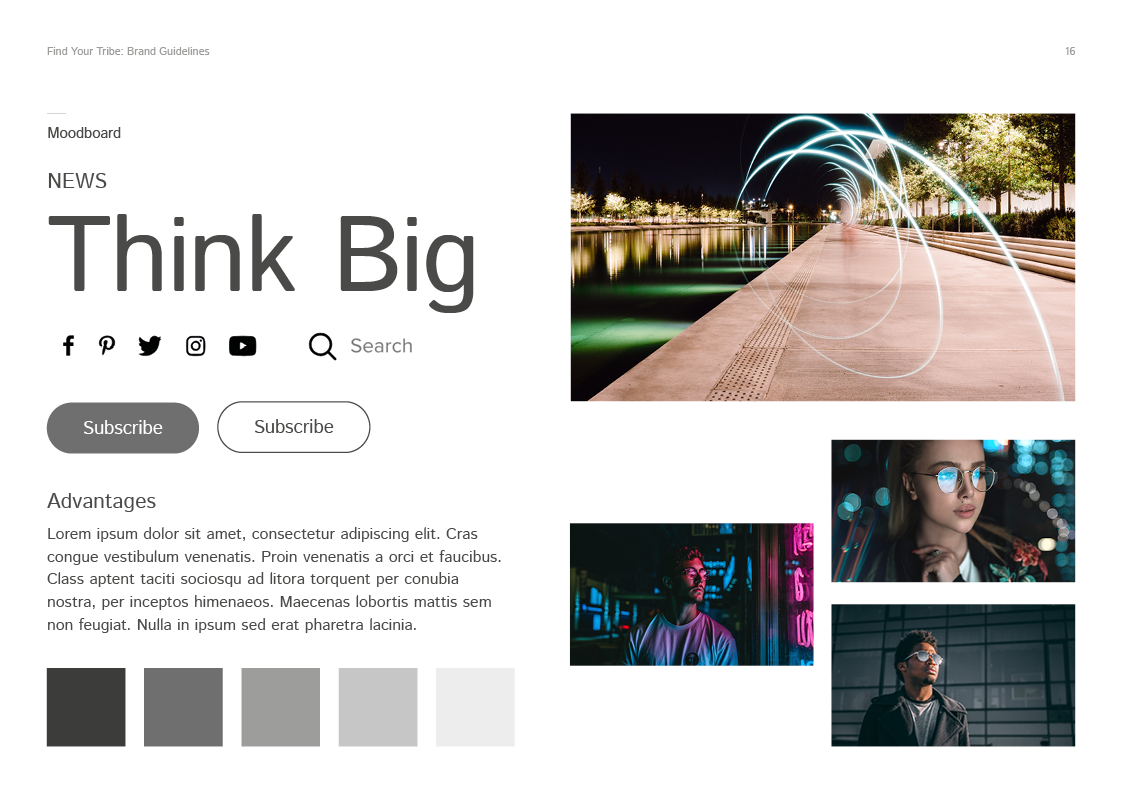Select the palest off-white color swatch
This screenshot has width=1123, height=794.
point(476,707)
